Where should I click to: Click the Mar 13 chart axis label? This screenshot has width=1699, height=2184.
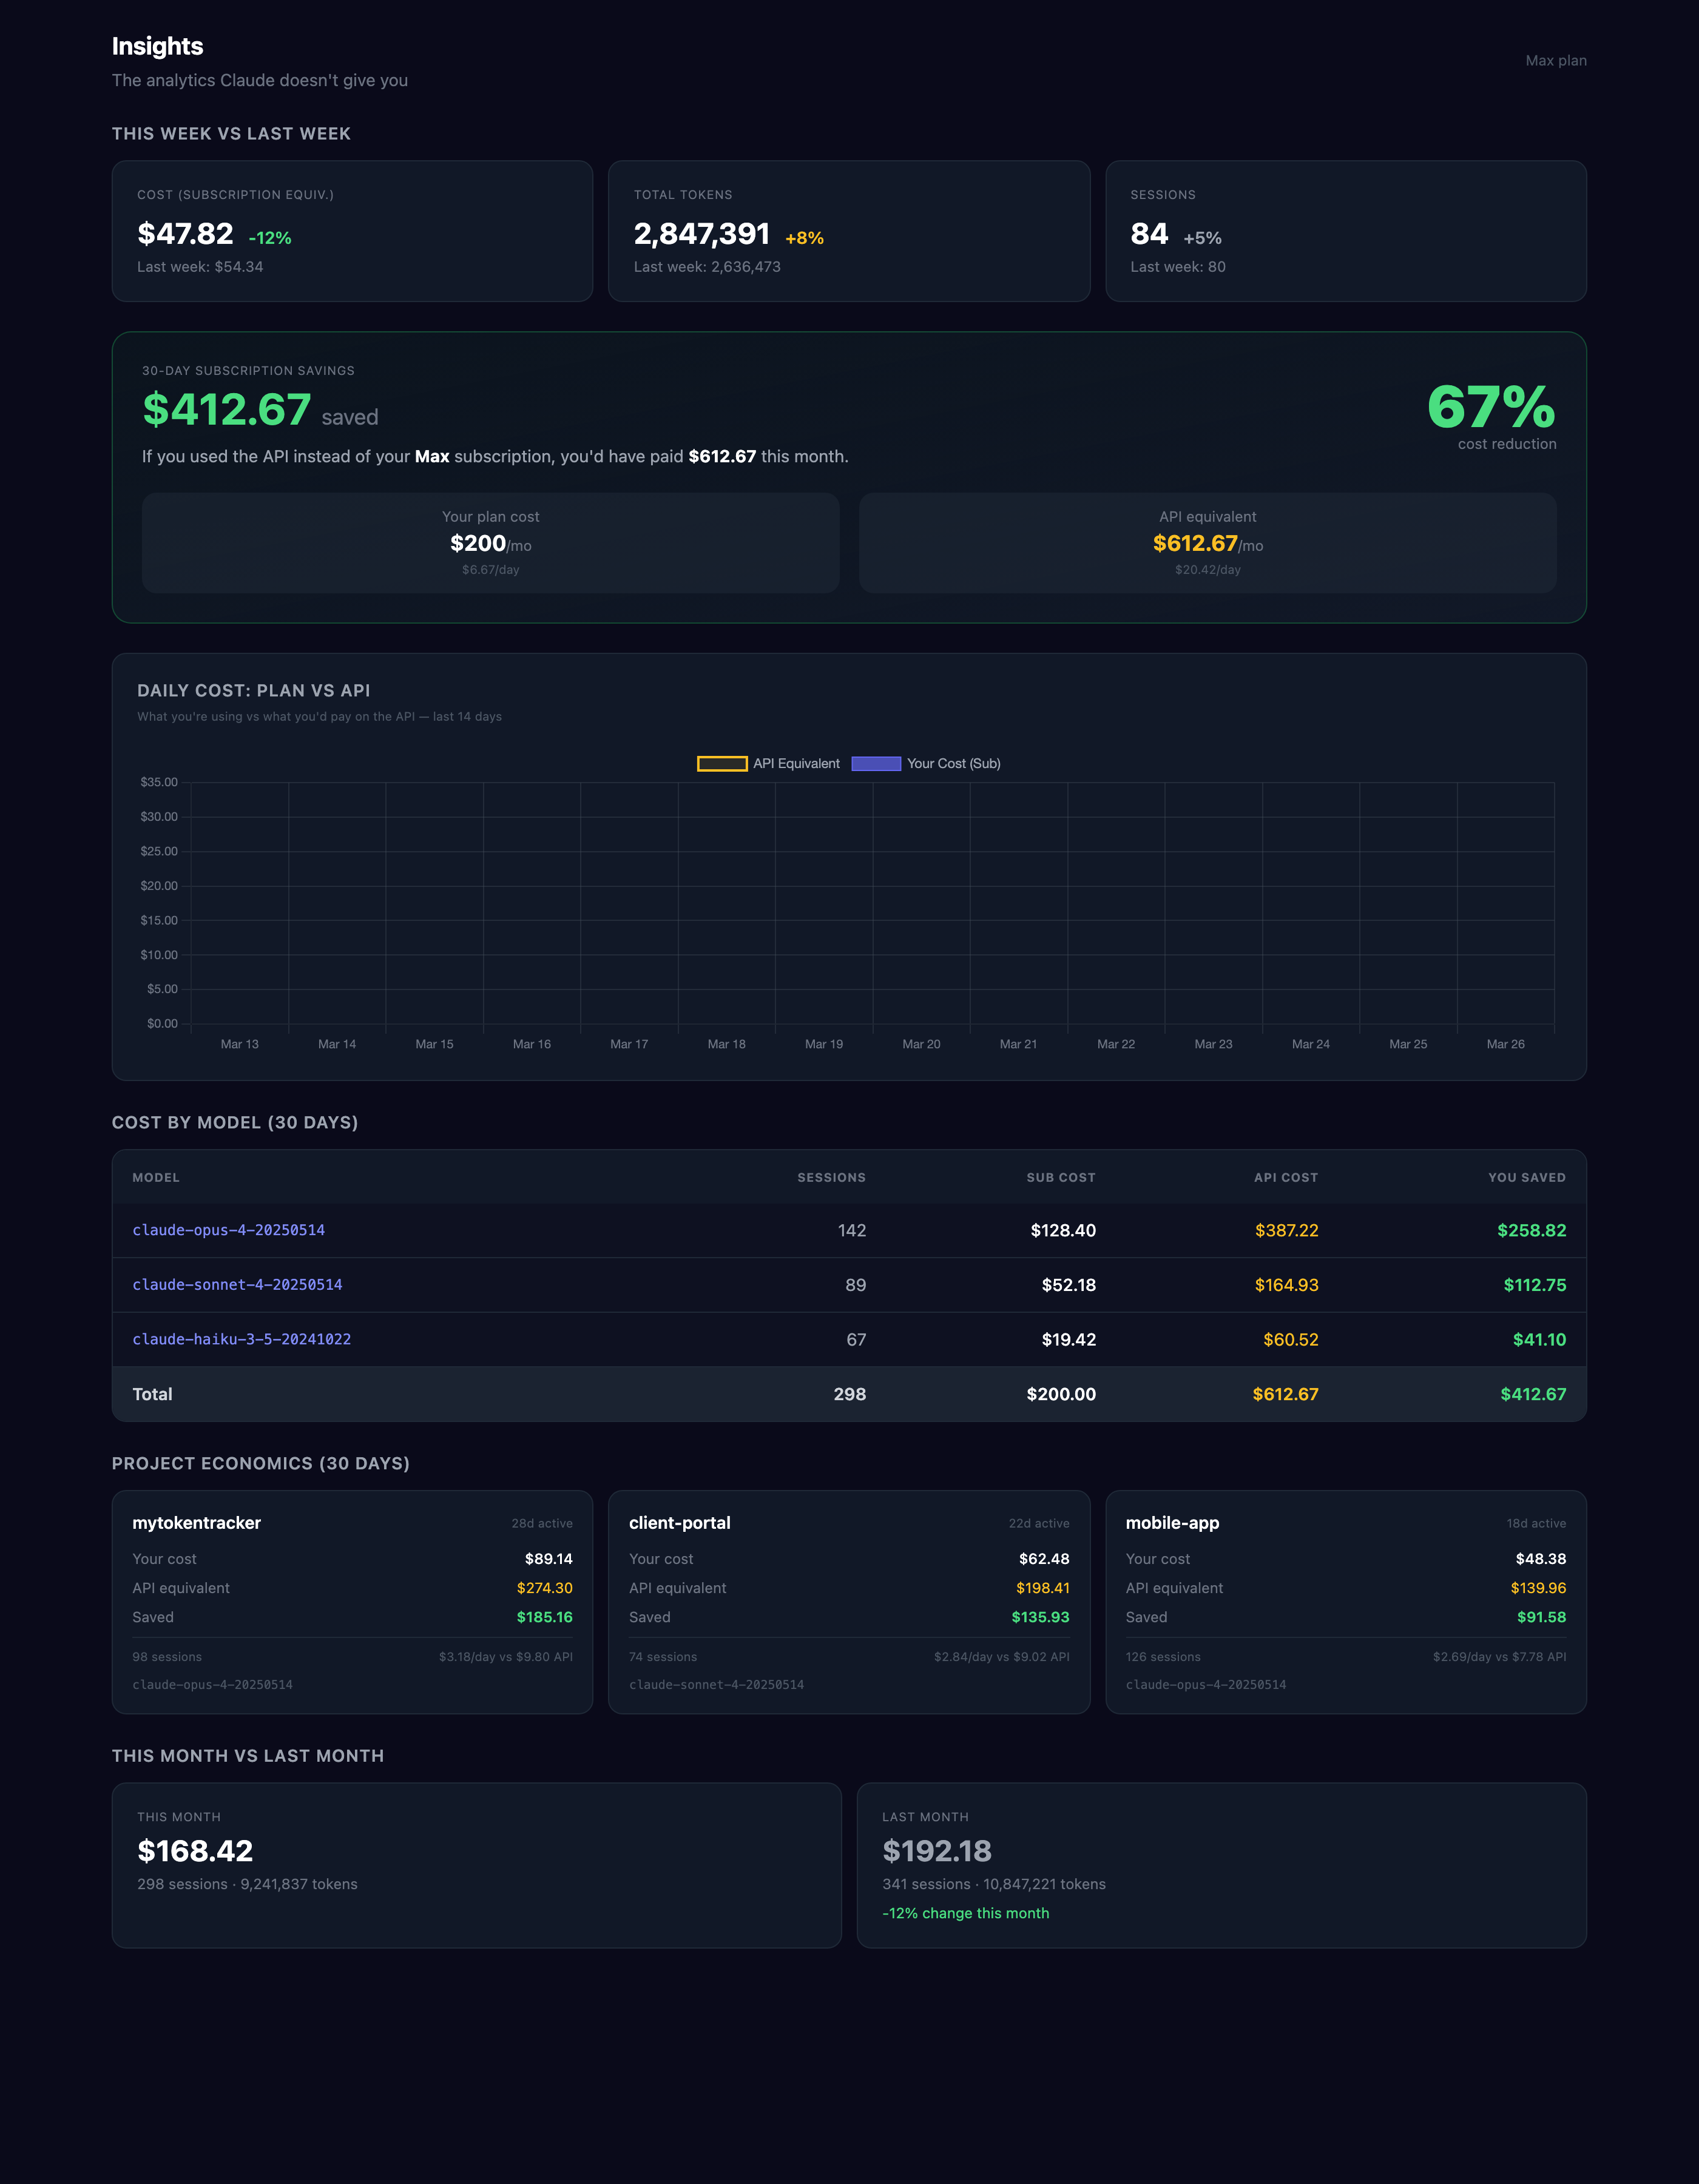tap(239, 1044)
